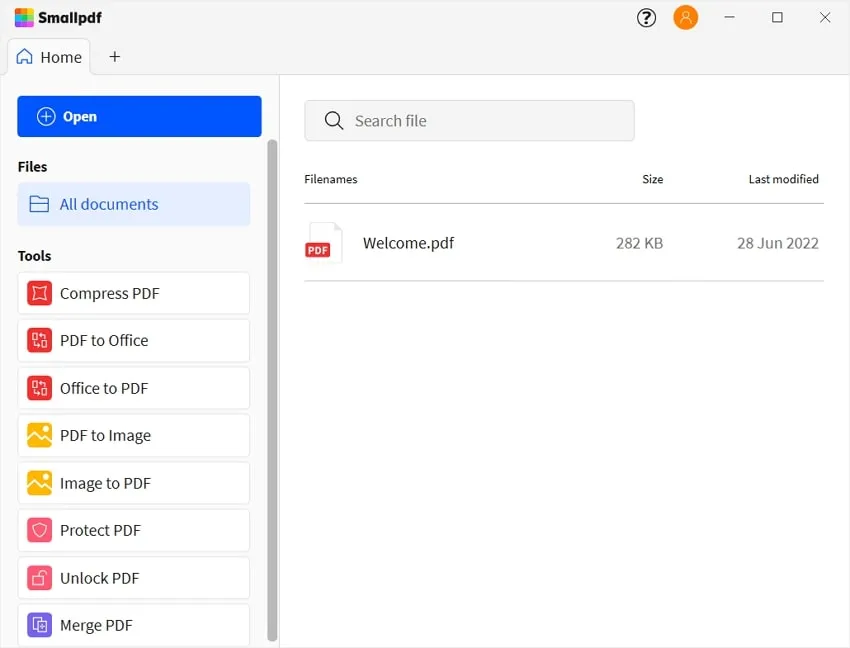Sort files by Last modified column
The height and width of the screenshot is (648, 850).
point(784,179)
